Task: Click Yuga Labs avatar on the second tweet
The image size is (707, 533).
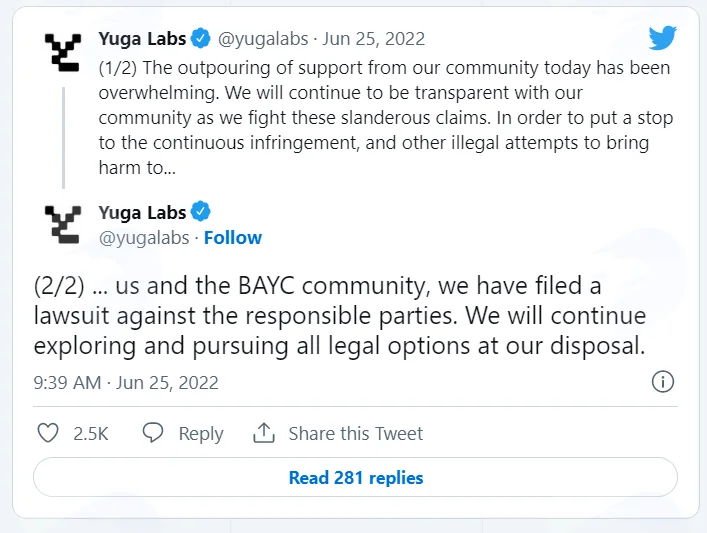Action: pos(63,225)
